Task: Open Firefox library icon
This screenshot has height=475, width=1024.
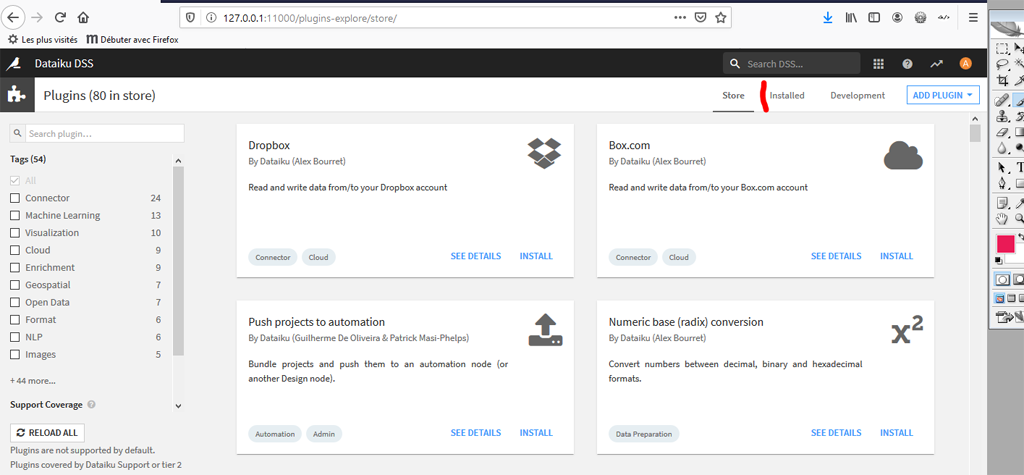Action: point(851,18)
